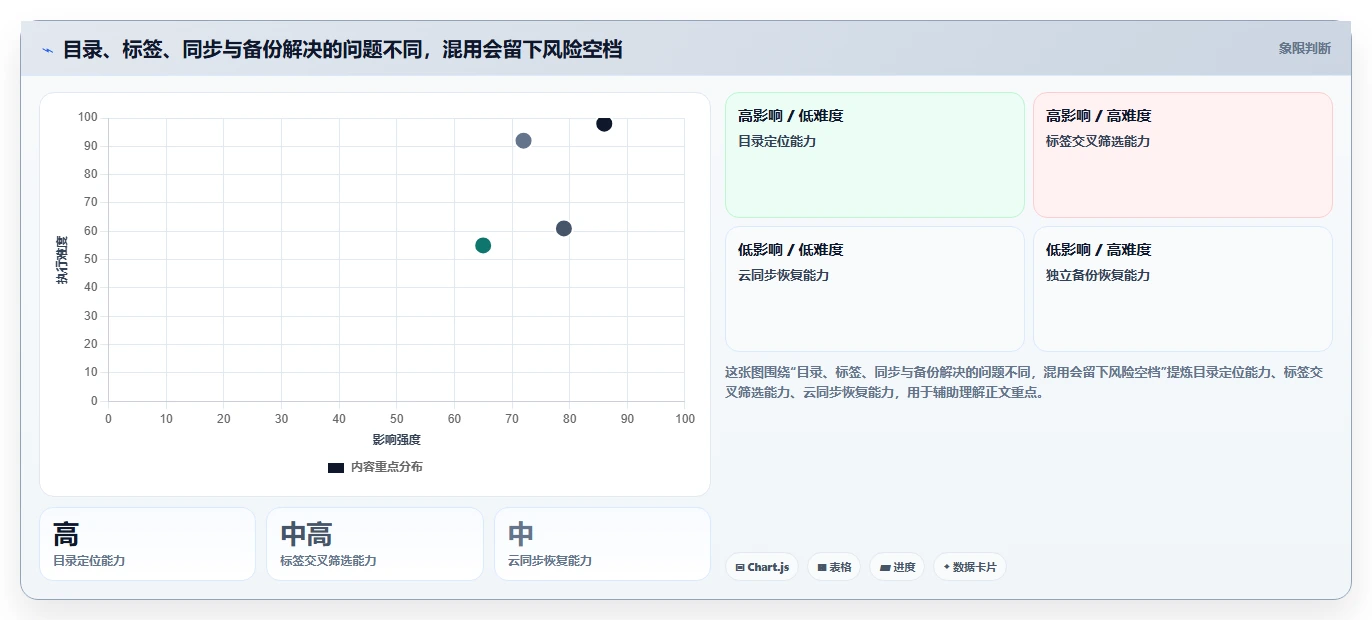This screenshot has height=620, width=1372.
Task: Open the 高影响 / 高难度 quadrant card
Action: (1183, 155)
